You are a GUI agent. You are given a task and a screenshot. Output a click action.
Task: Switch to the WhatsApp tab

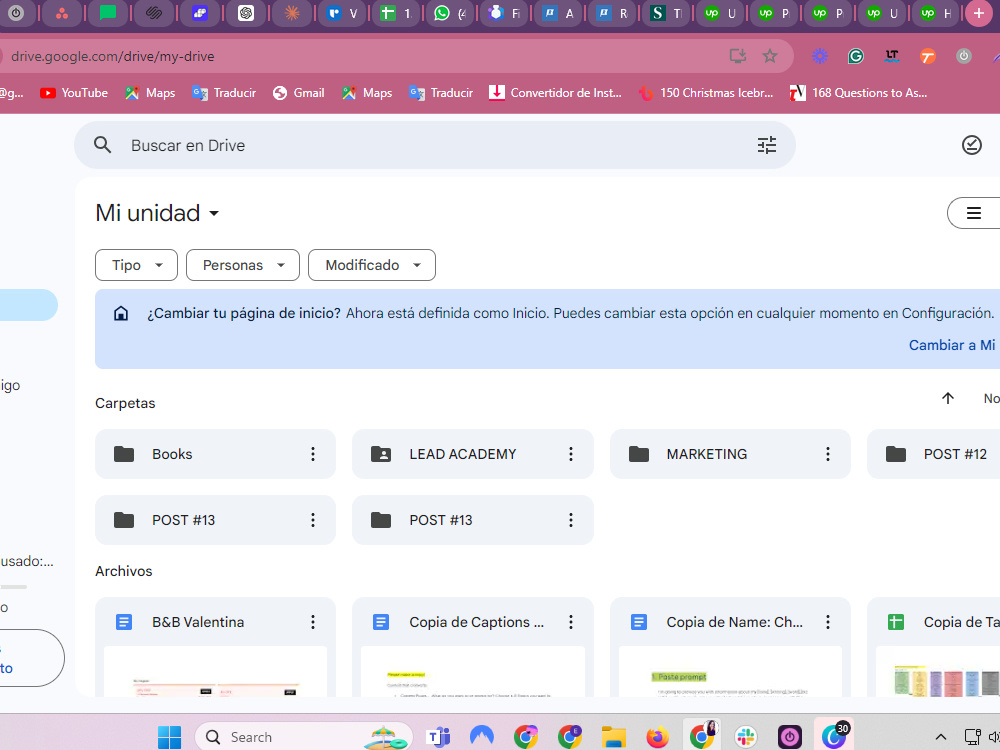tap(449, 13)
